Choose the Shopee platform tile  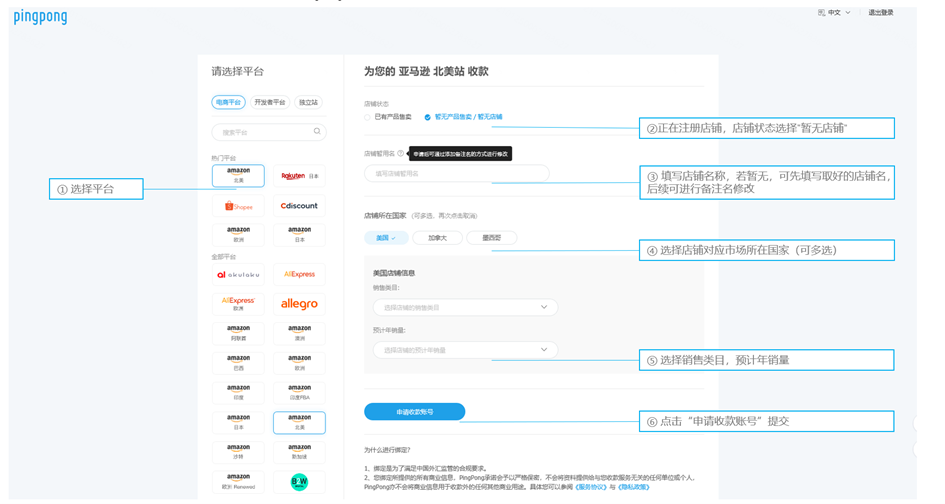pyautogui.click(x=238, y=206)
